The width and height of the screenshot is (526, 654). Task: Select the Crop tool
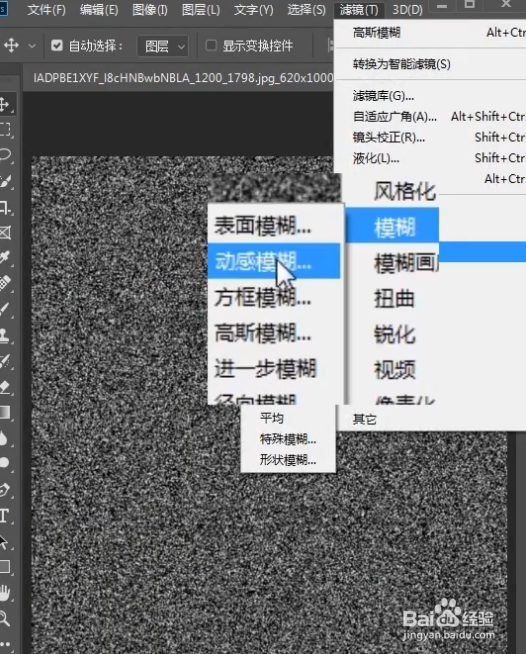tap(5, 207)
